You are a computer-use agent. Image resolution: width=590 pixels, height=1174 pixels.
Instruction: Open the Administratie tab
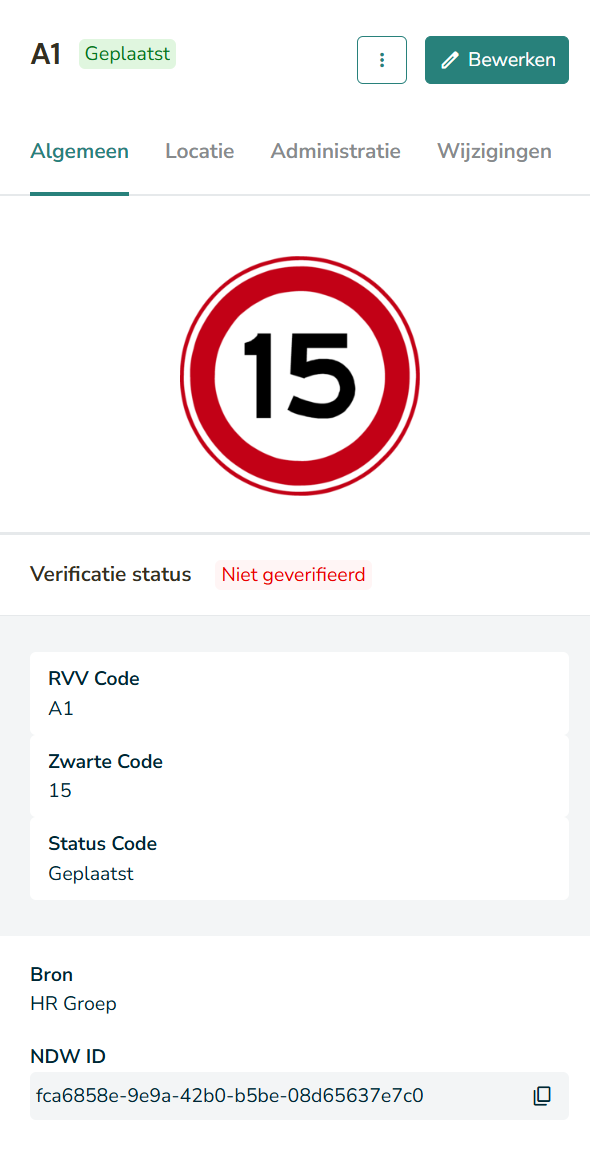[x=335, y=151]
